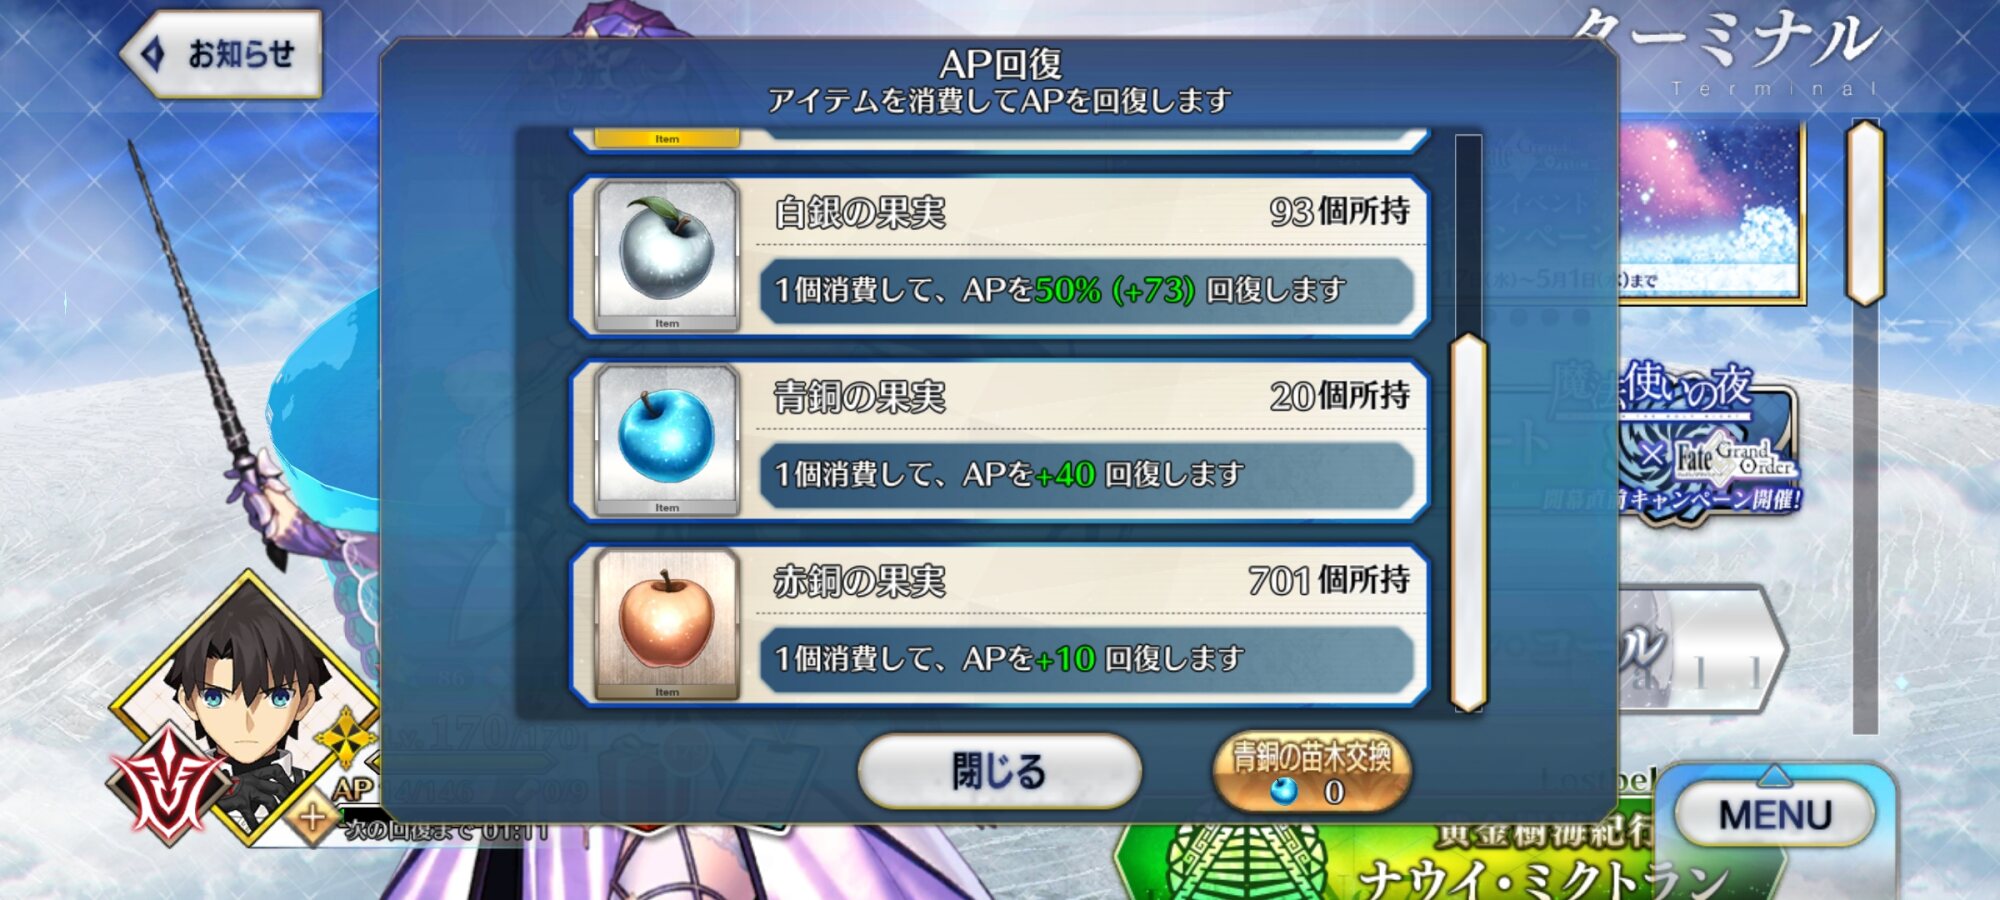
Task: Expand the arrow above MENU button
Action: (1775, 775)
